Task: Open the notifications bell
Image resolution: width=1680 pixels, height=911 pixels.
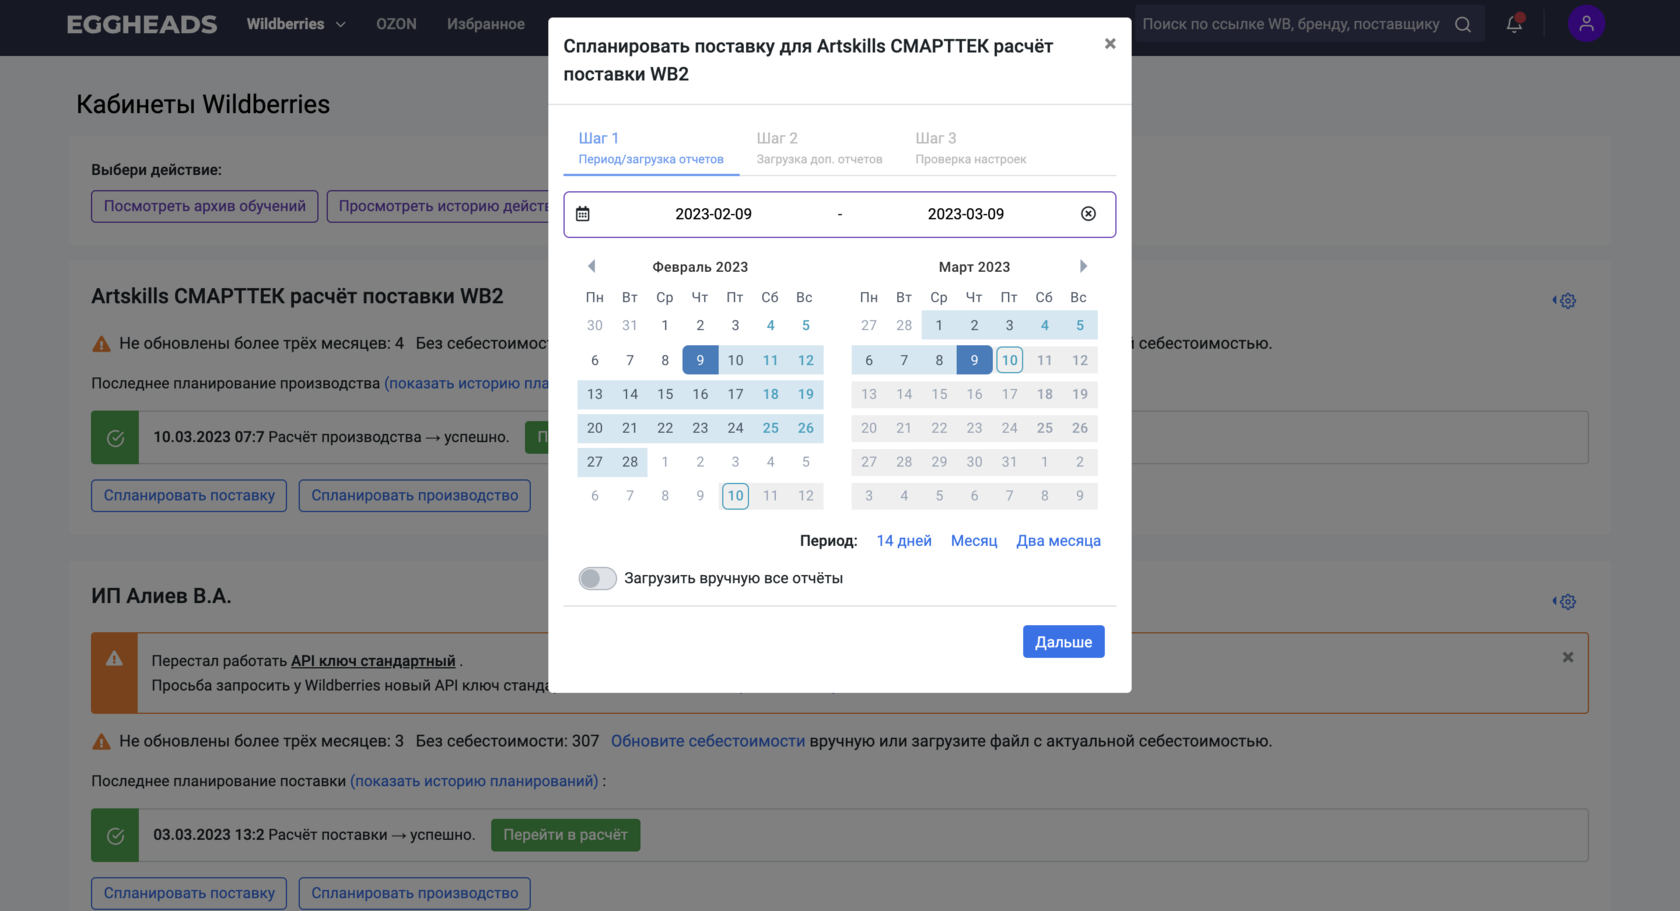Action: click(x=1514, y=24)
